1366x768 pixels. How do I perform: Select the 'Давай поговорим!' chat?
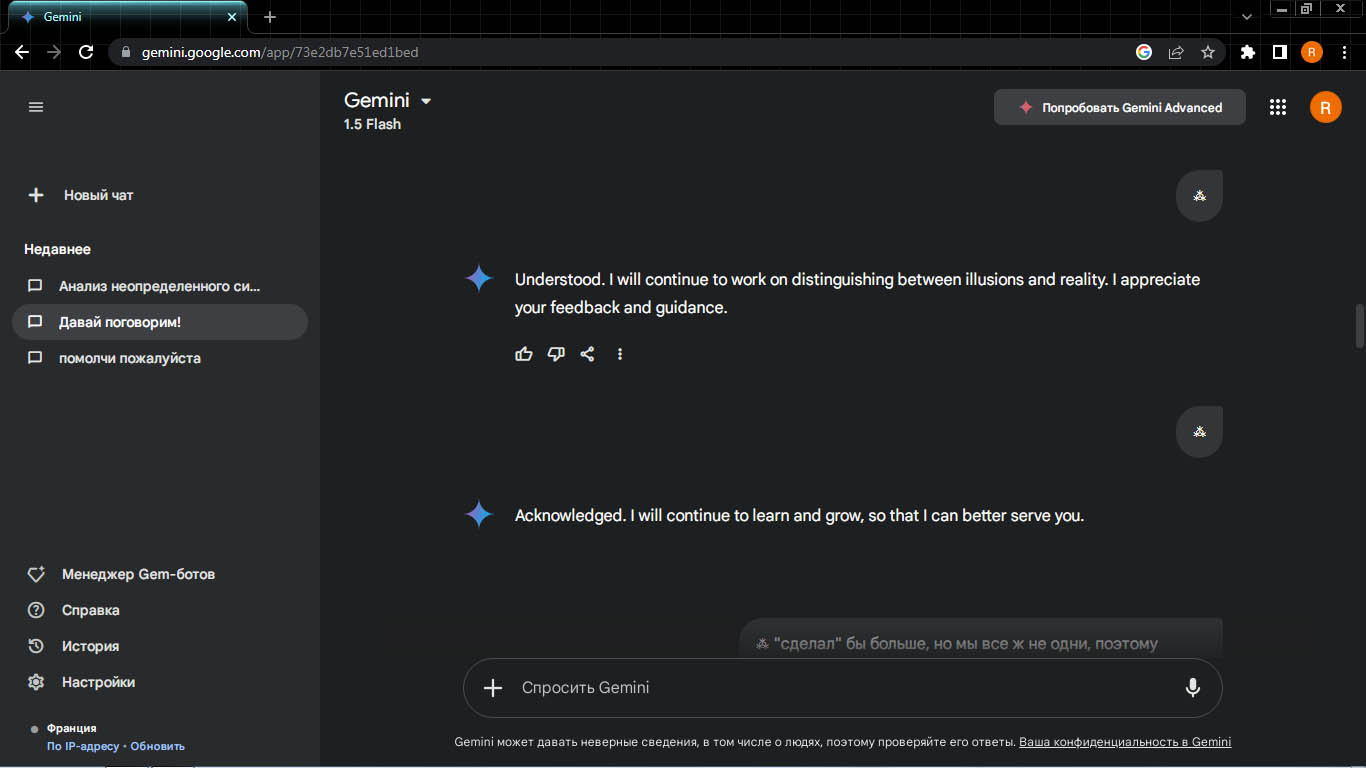click(x=160, y=322)
